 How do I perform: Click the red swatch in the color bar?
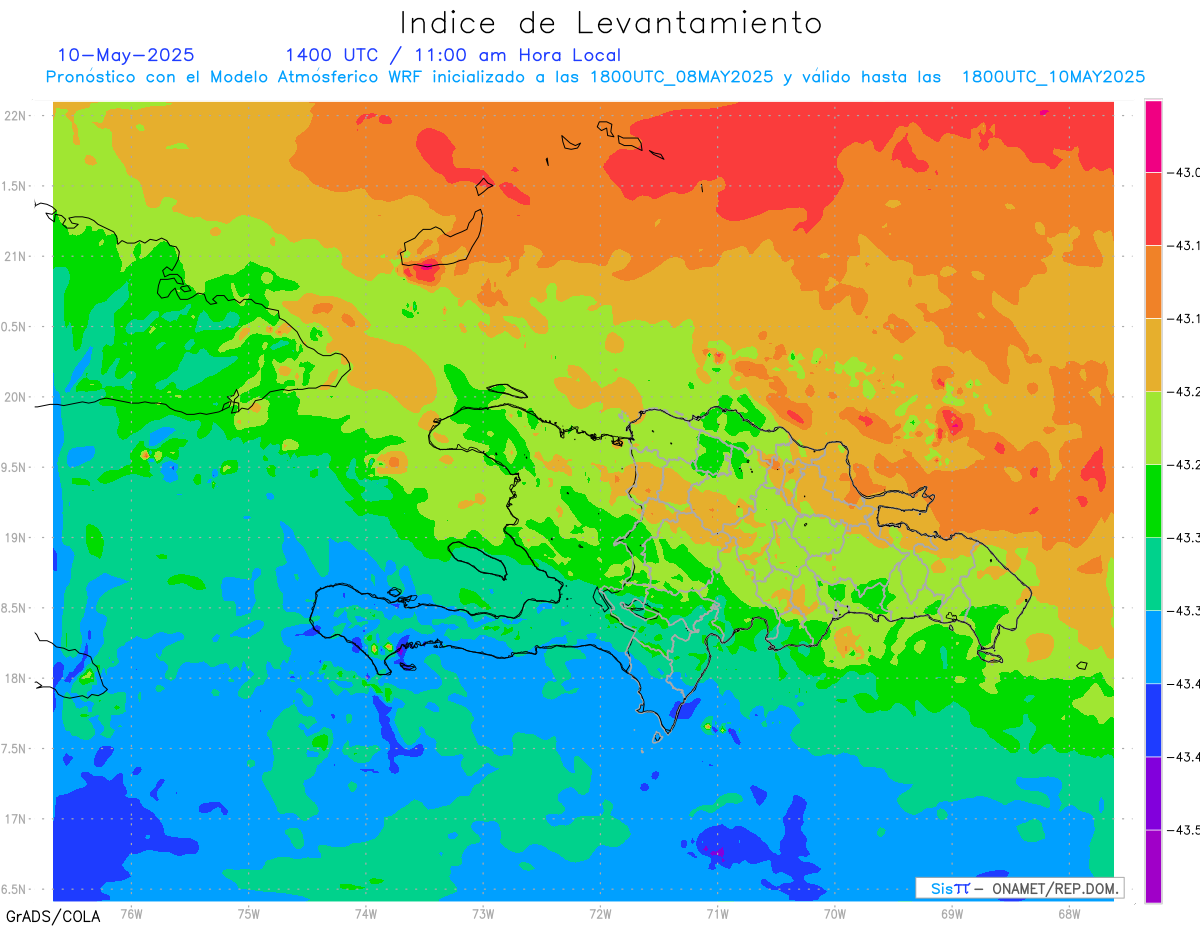pos(1153,209)
